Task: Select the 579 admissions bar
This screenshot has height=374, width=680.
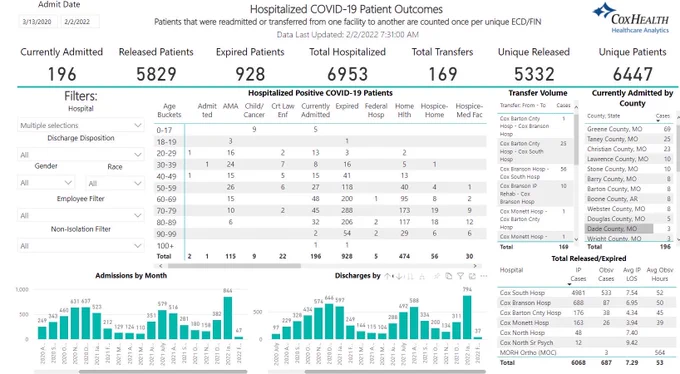Action: [163, 325]
